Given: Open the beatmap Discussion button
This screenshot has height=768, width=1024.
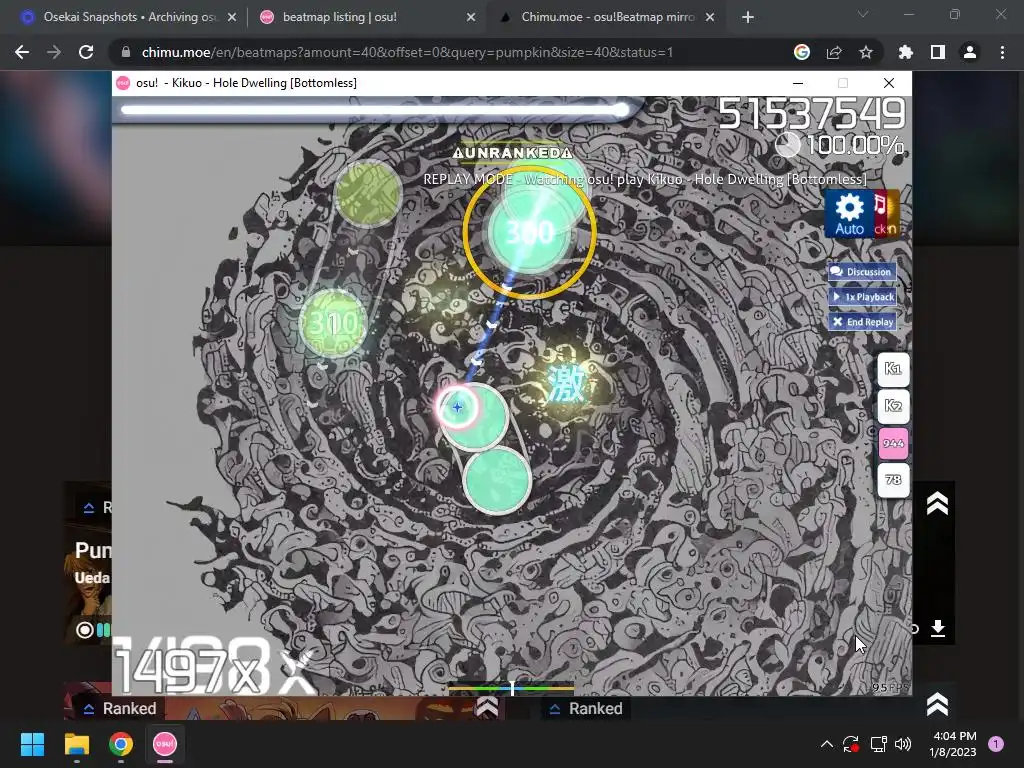Looking at the screenshot, I should coord(862,272).
